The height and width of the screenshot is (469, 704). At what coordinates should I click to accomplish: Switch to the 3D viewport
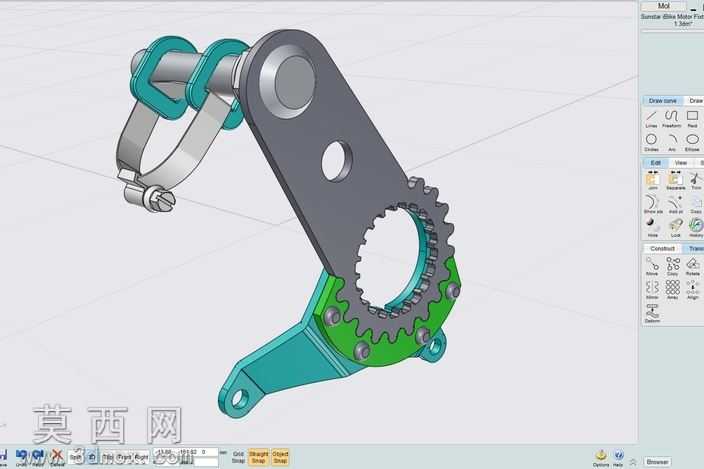coord(92,457)
